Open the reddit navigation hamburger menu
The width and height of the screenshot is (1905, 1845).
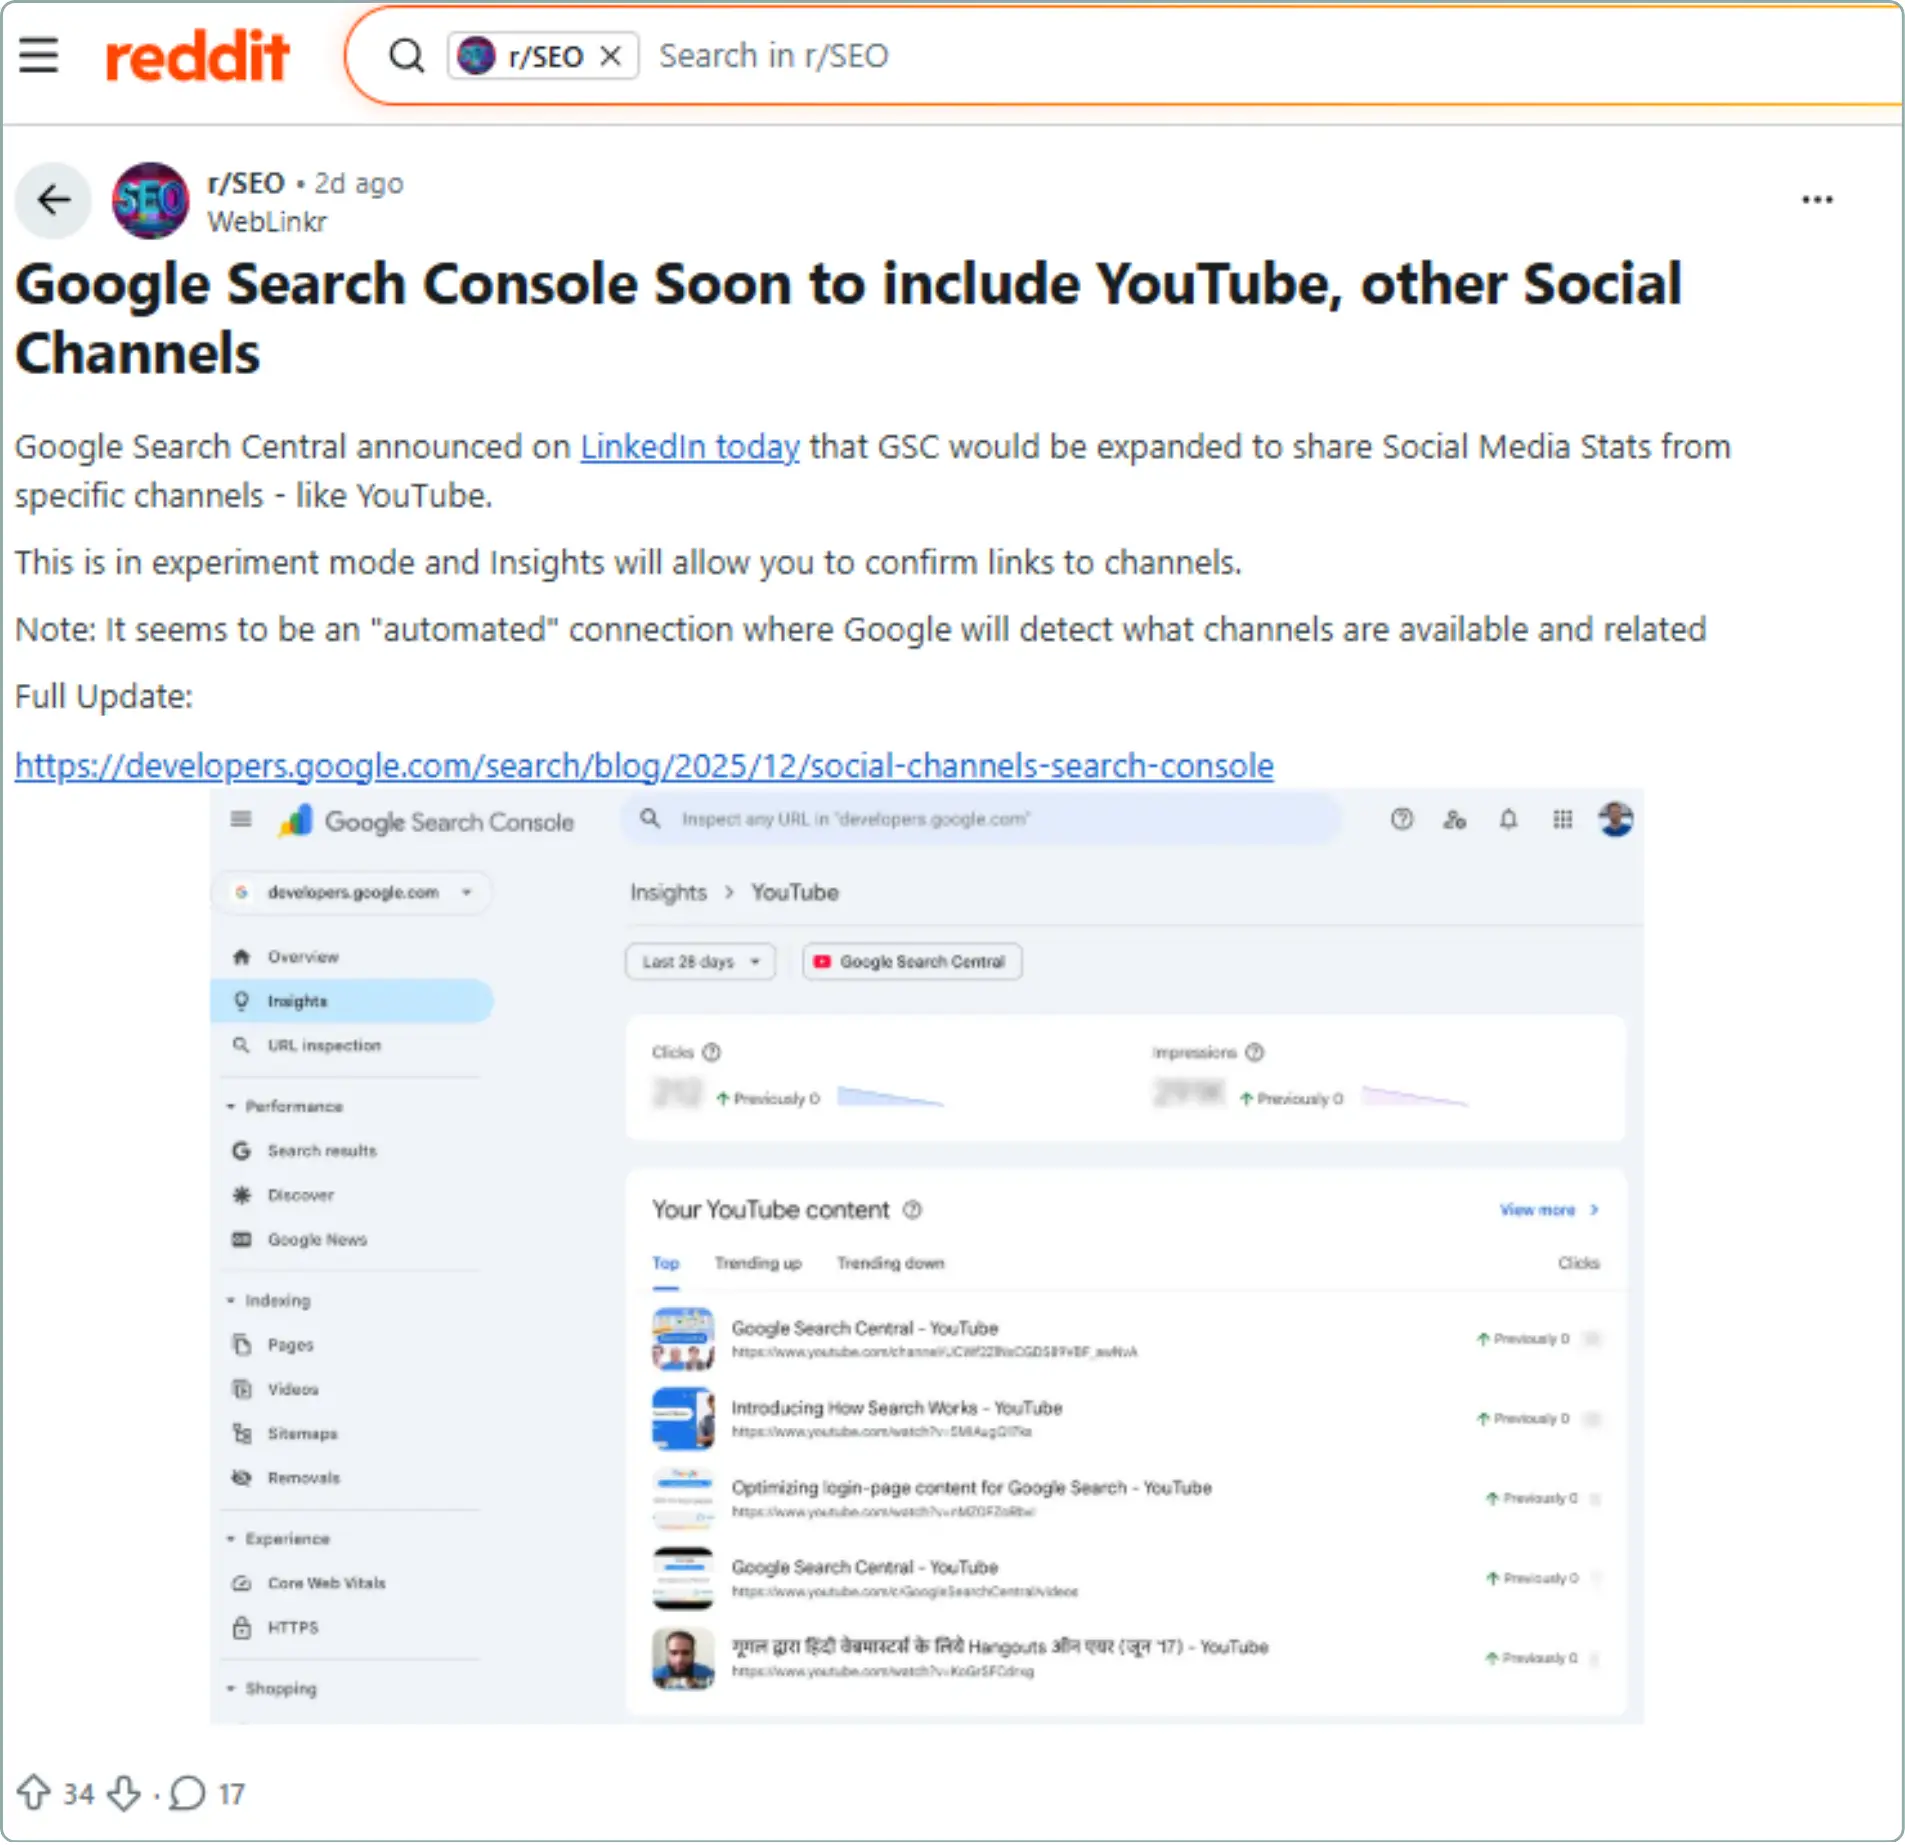[40, 55]
